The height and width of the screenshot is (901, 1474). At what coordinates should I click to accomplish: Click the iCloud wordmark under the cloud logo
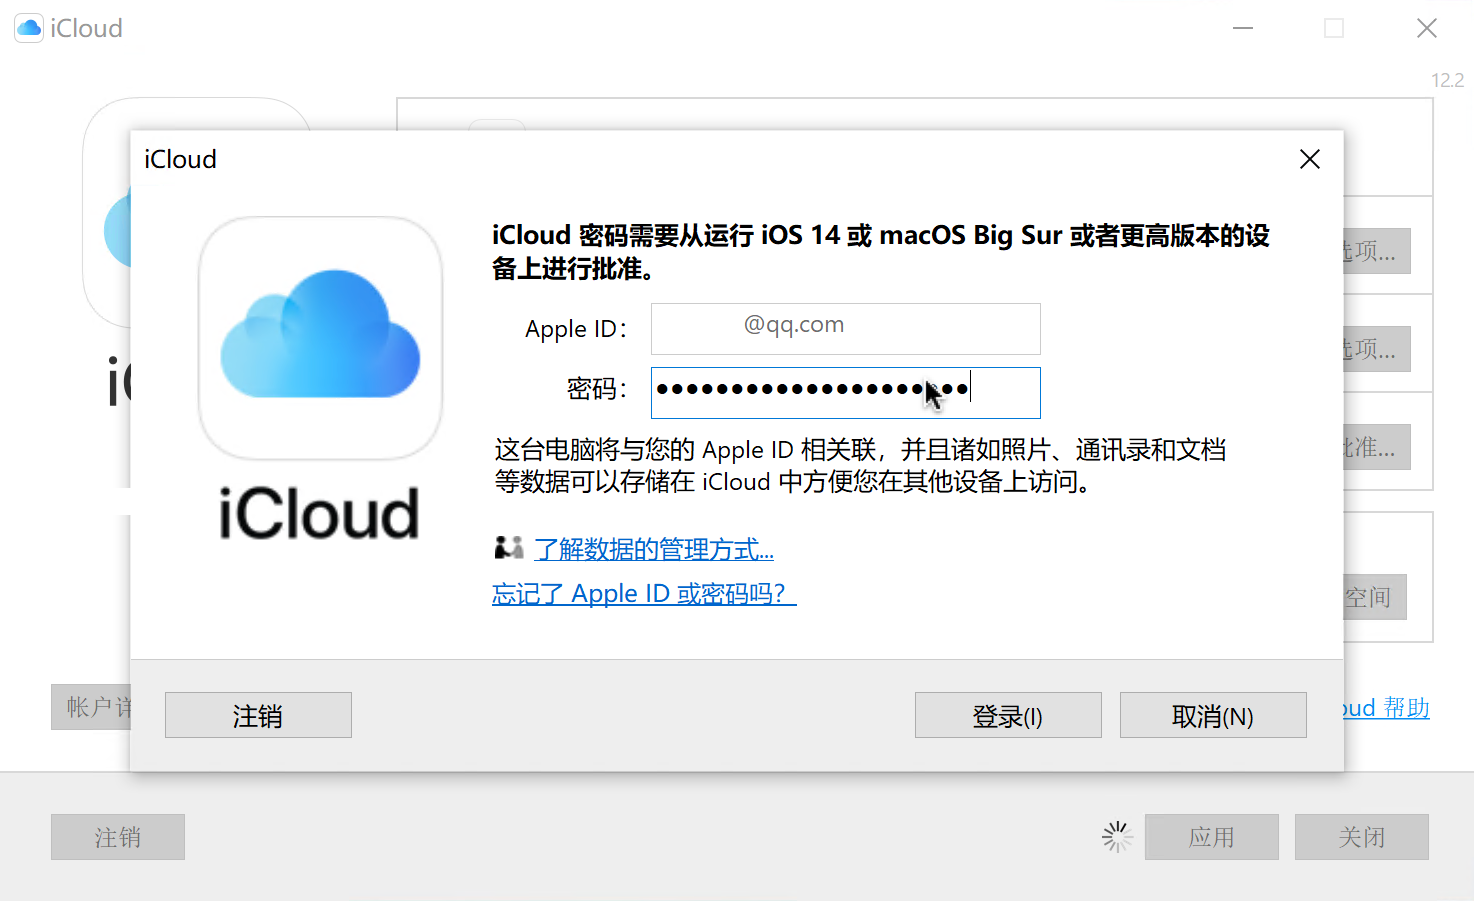[319, 514]
